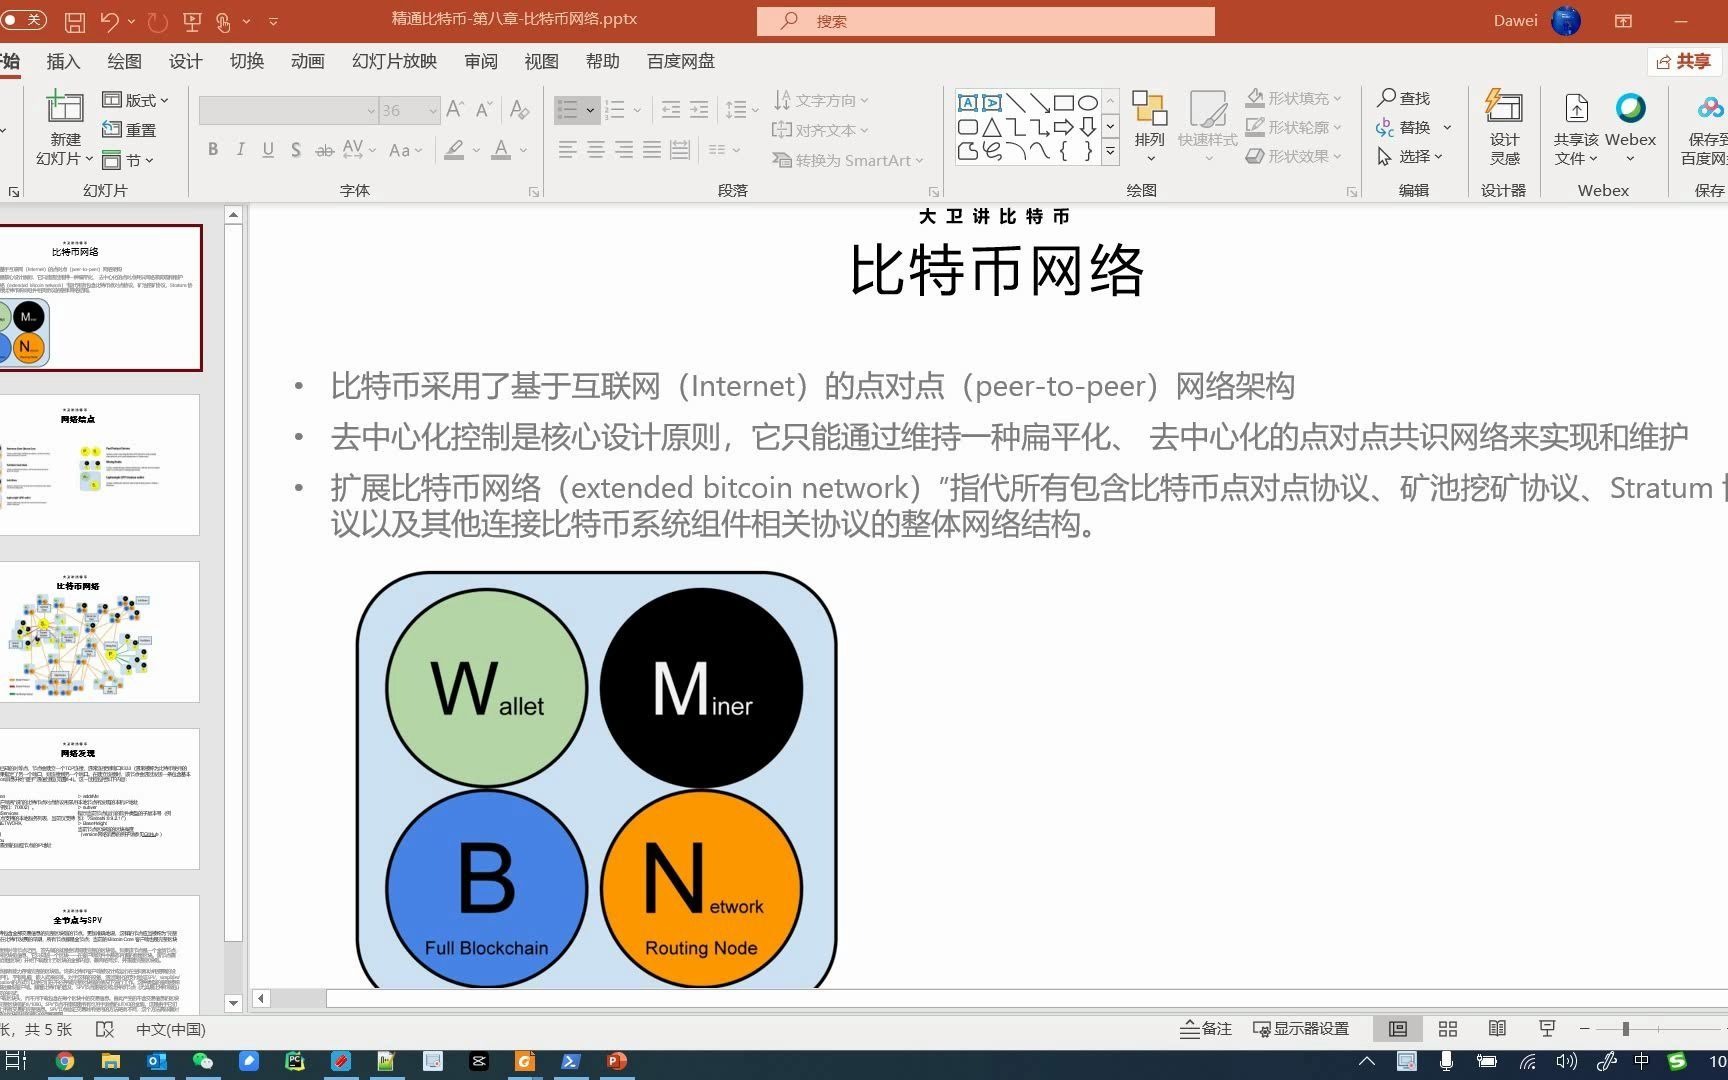Click the Save icon in title bar
The image size is (1728, 1080).
[x=74, y=20]
